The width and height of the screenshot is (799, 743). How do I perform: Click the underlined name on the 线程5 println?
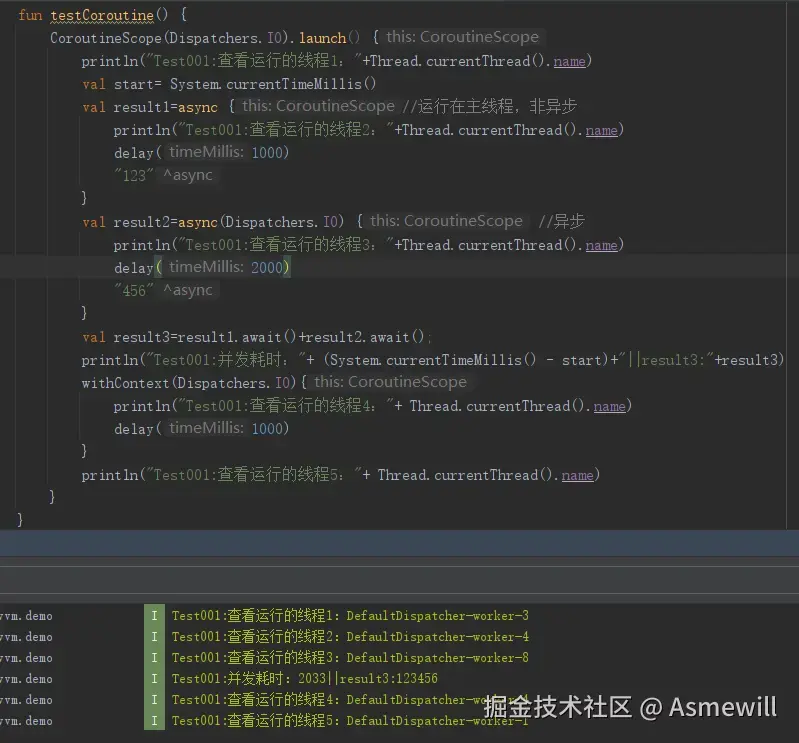pyautogui.click(x=577, y=475)
